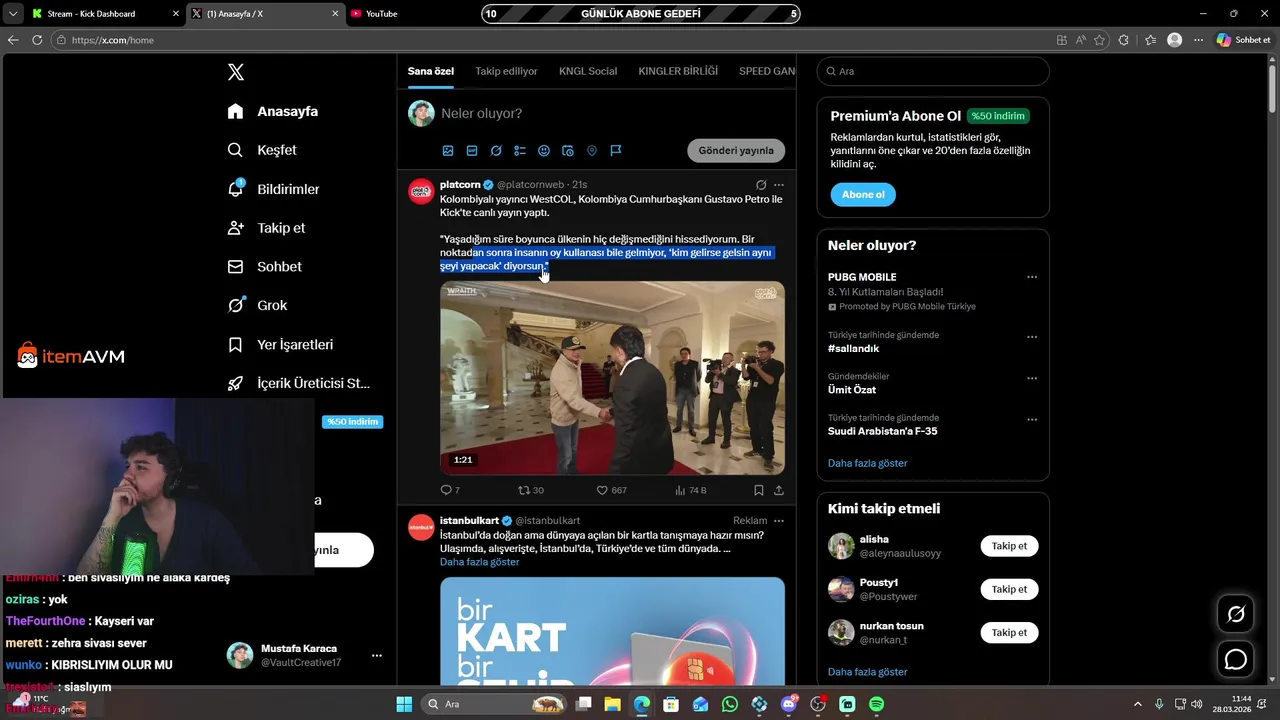Switch to the Takip ediliyor tab
Screen dimensions: 1280x720
tap(506, 71)
